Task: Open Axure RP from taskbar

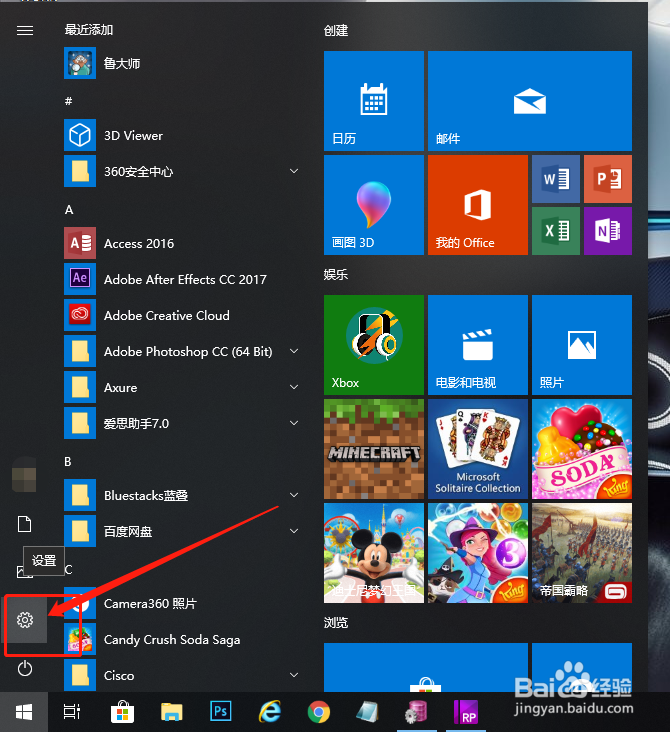Action: point(465,712)
